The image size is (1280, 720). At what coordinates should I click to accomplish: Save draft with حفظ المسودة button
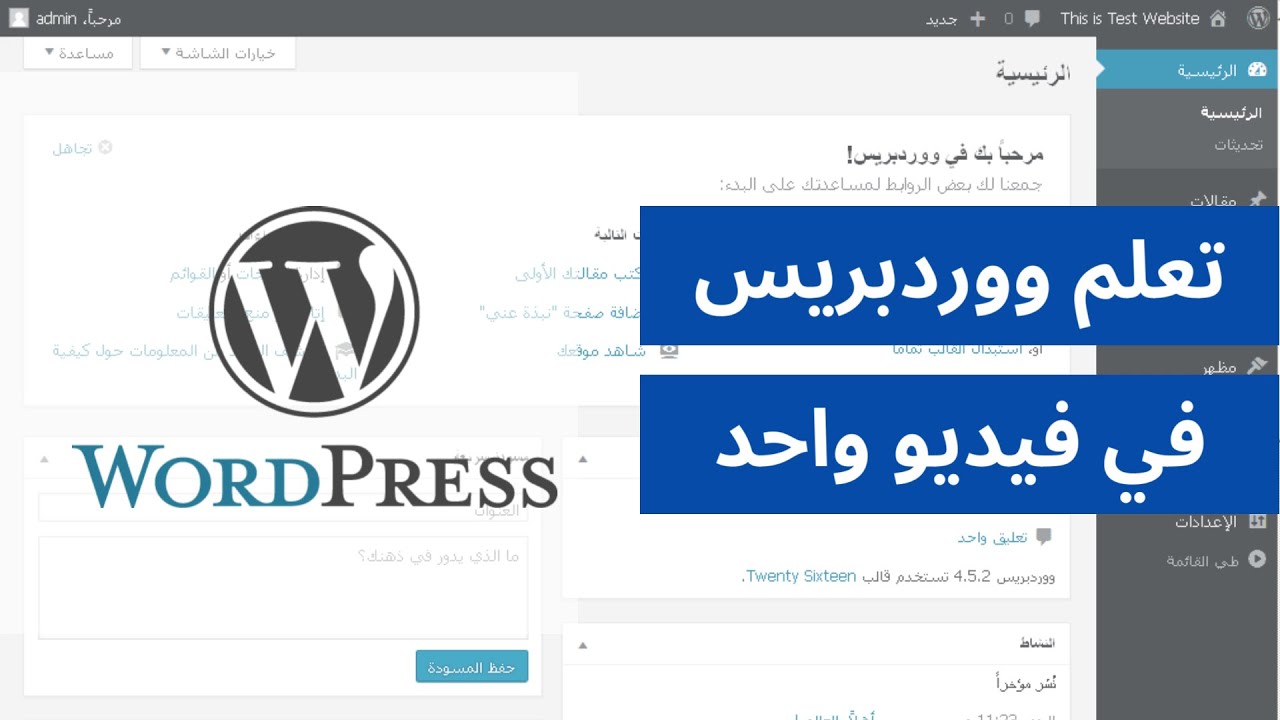pyautogui.click(x=472, y=667)
